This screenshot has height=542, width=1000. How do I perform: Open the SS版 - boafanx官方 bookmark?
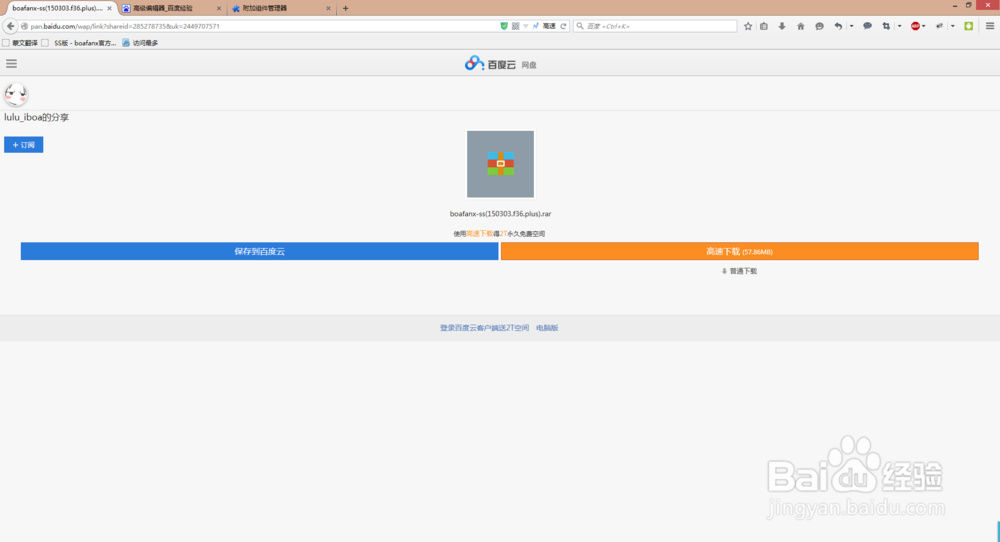pyautogui.click(x=79, y=43)
